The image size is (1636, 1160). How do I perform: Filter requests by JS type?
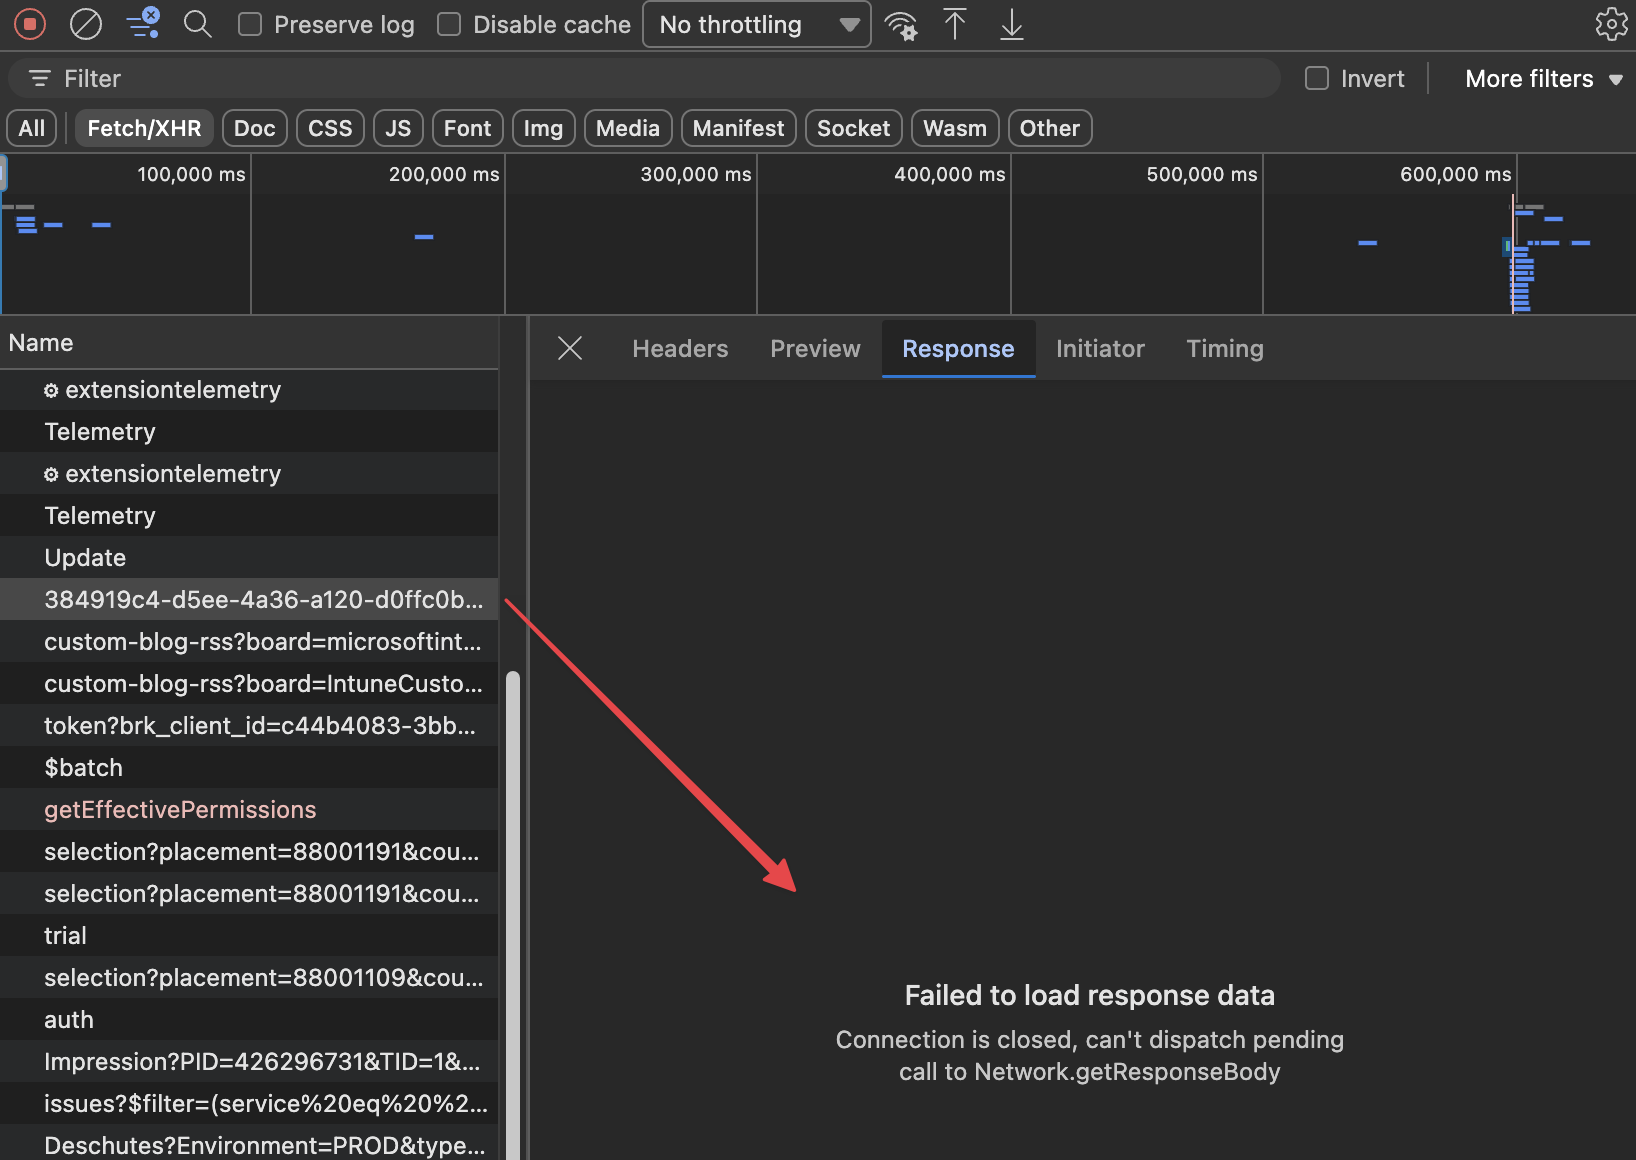pyautogui.click(x=398, y=128)
